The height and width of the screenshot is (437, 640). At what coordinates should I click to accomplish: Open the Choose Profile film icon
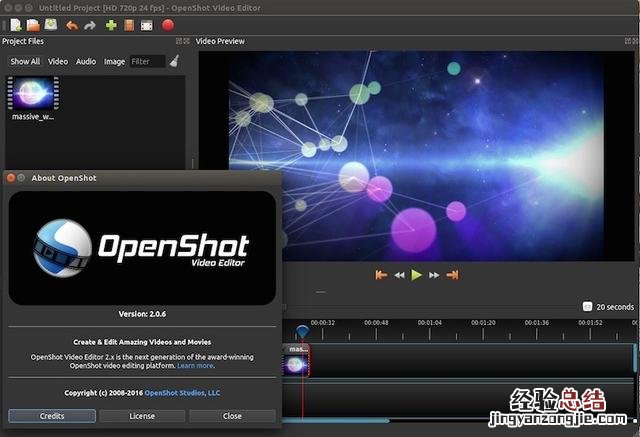(129, 25)
